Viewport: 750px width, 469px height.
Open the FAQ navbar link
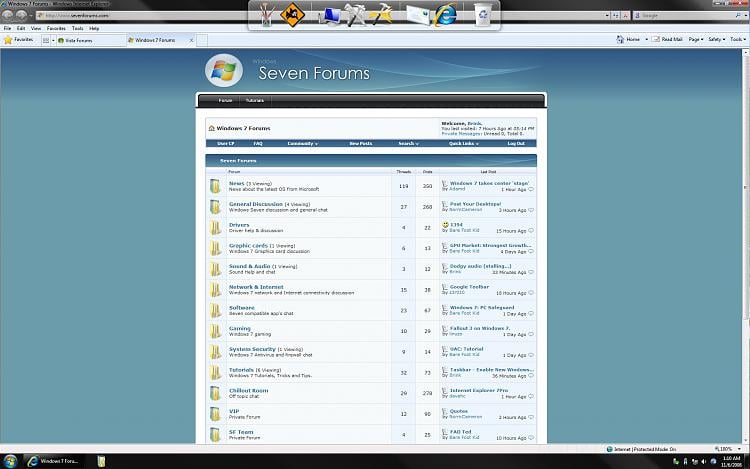point(258,143)
